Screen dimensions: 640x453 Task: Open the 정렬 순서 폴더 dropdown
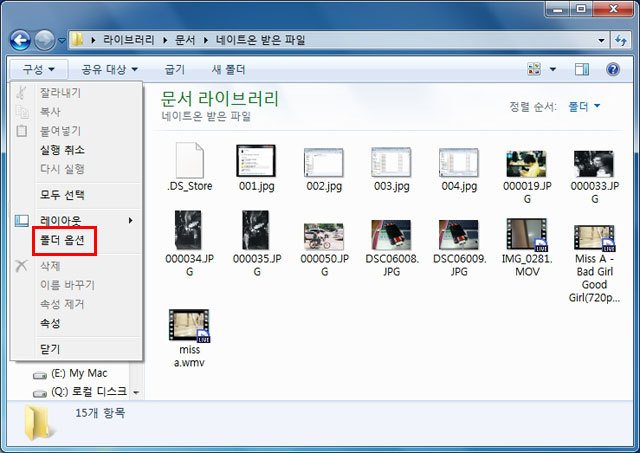click(x=584, y=106)
